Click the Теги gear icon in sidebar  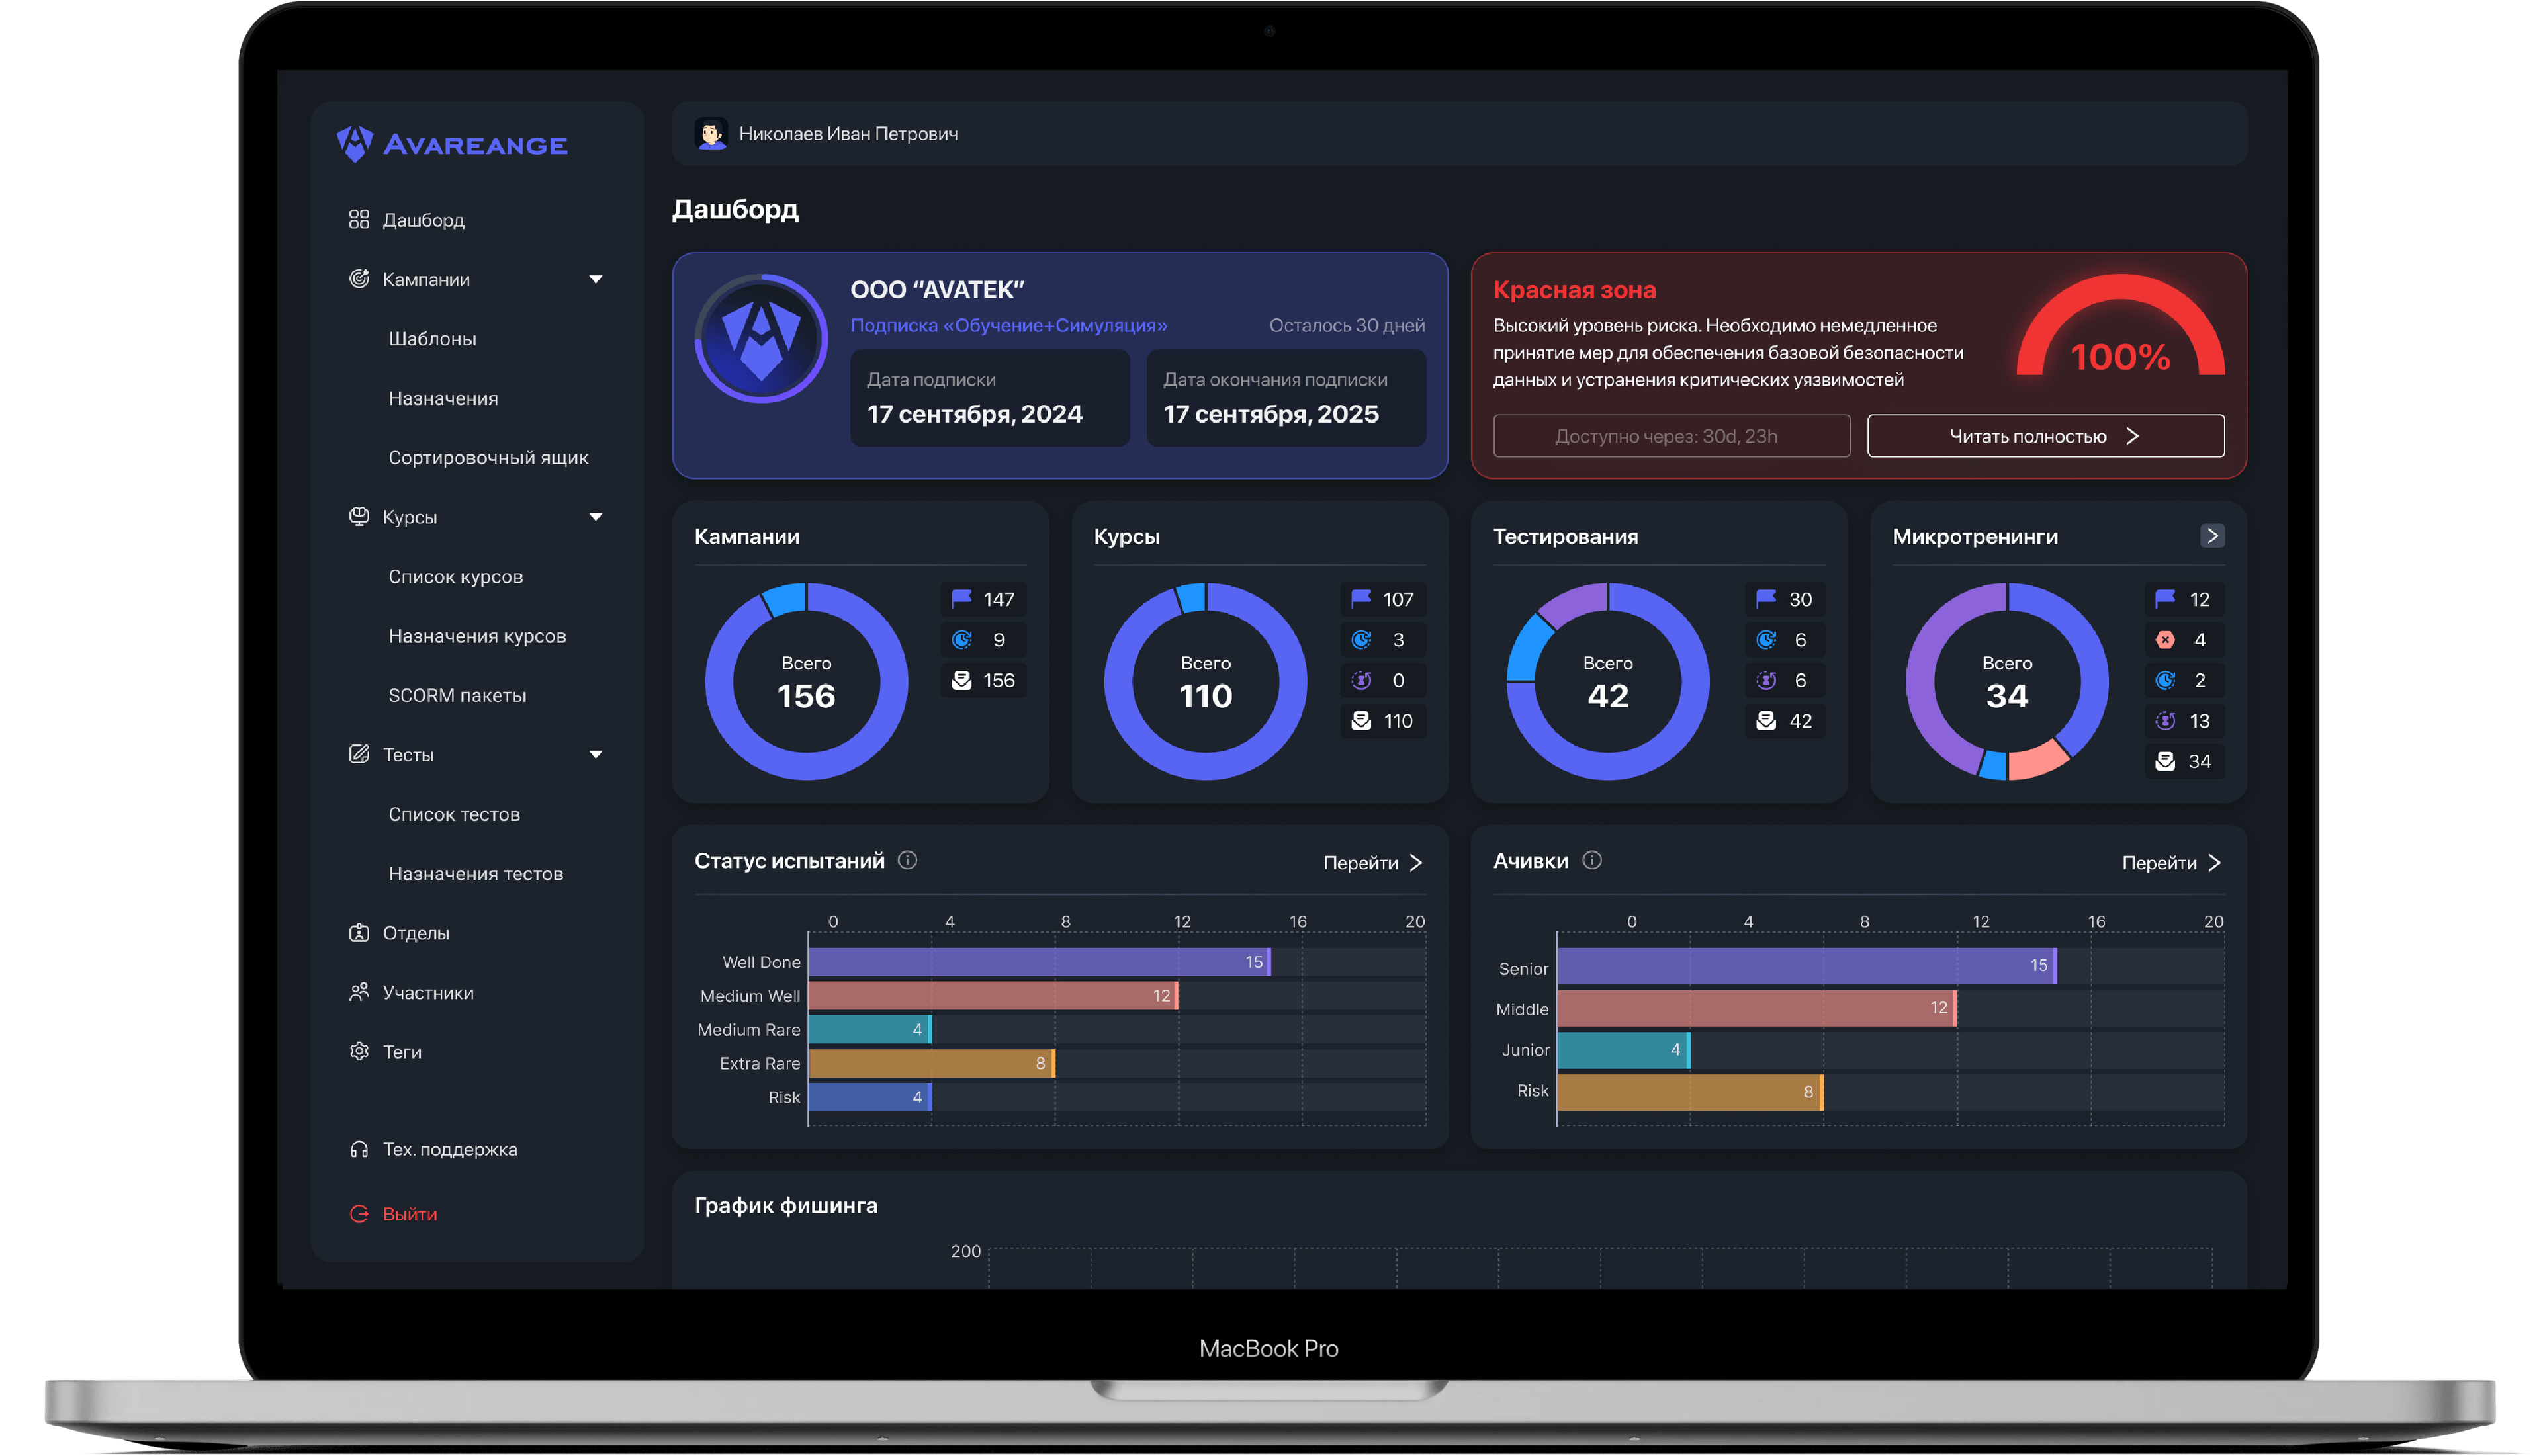pos(359,1052)
